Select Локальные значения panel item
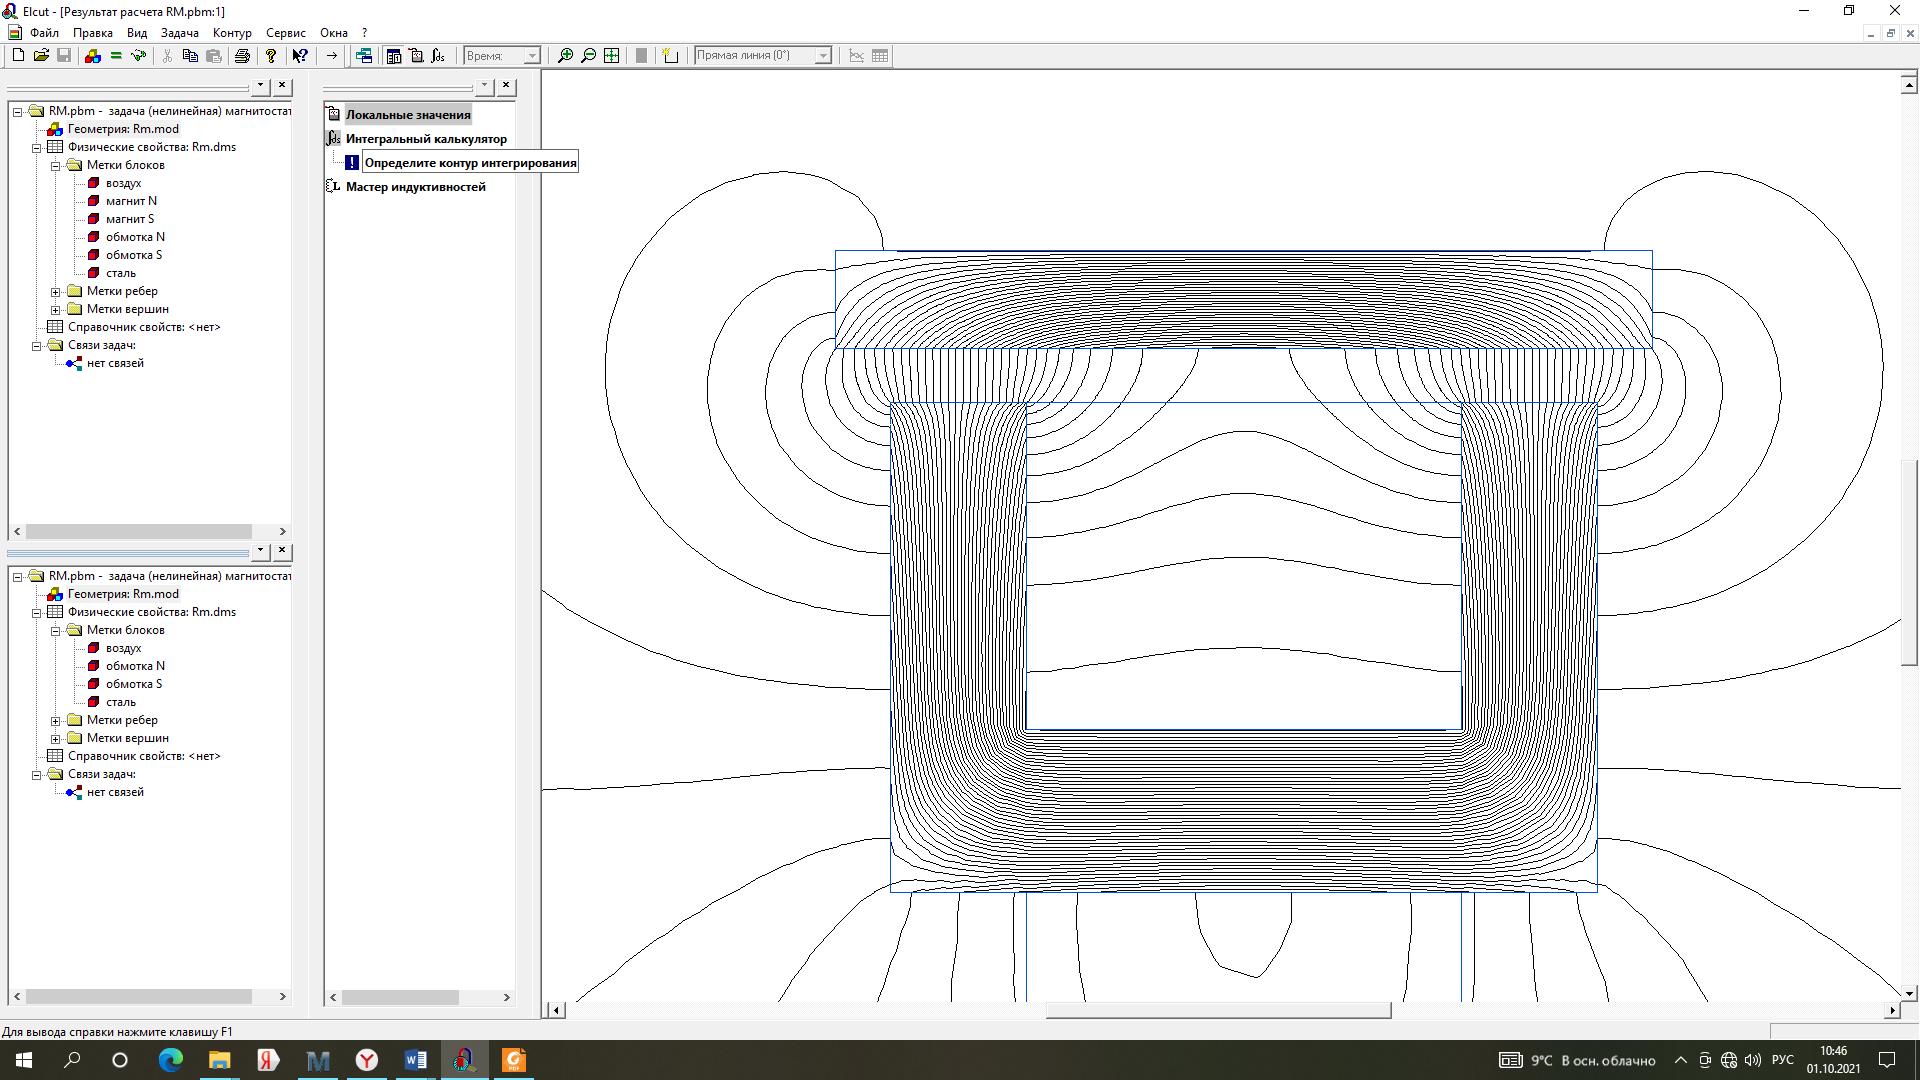This screenshot has height=1080, width=1920. (x=407, y=115)
